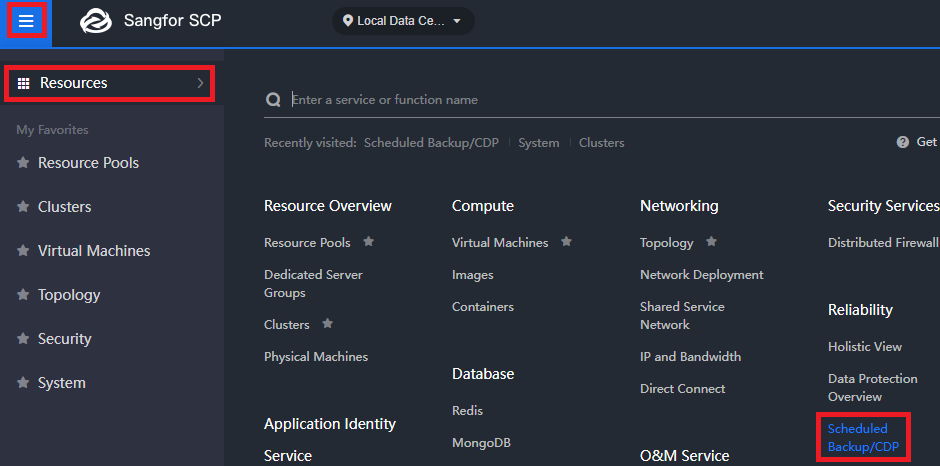Unfavorite Clusters using star in Resource Overview
This screenshot has width=940, height=466.
pyautogui.click(x=327, y=324)
